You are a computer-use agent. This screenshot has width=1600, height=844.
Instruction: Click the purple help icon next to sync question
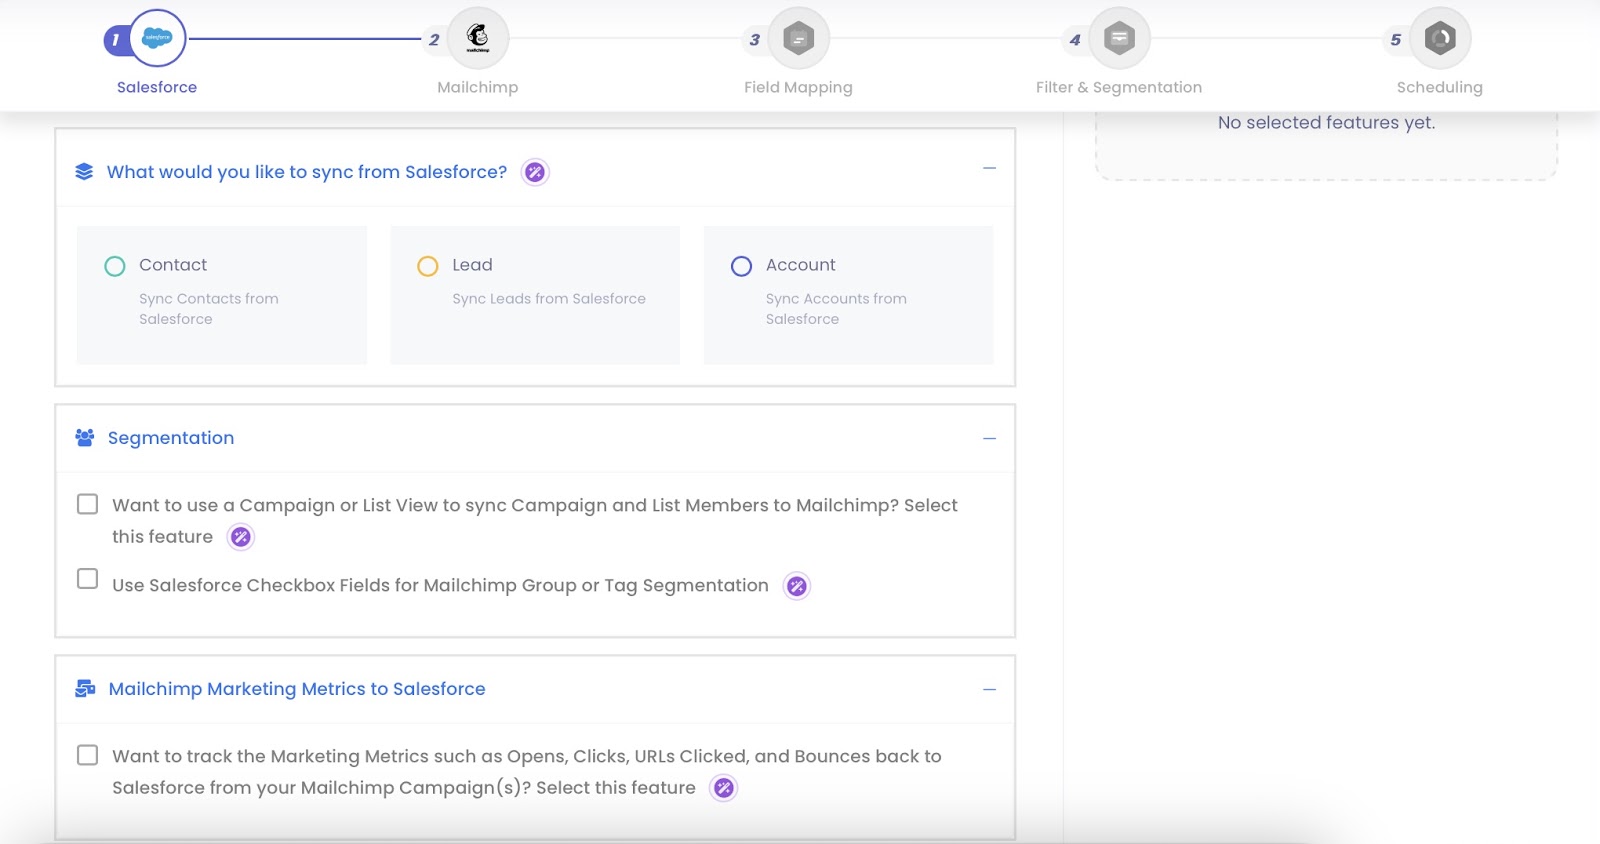coord(535,172)
